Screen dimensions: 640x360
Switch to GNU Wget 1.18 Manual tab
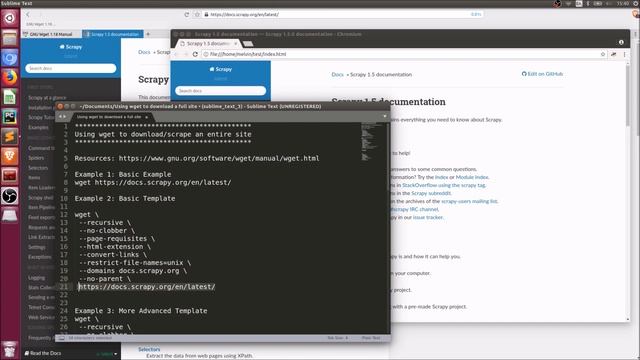click(x=51, y=34)
